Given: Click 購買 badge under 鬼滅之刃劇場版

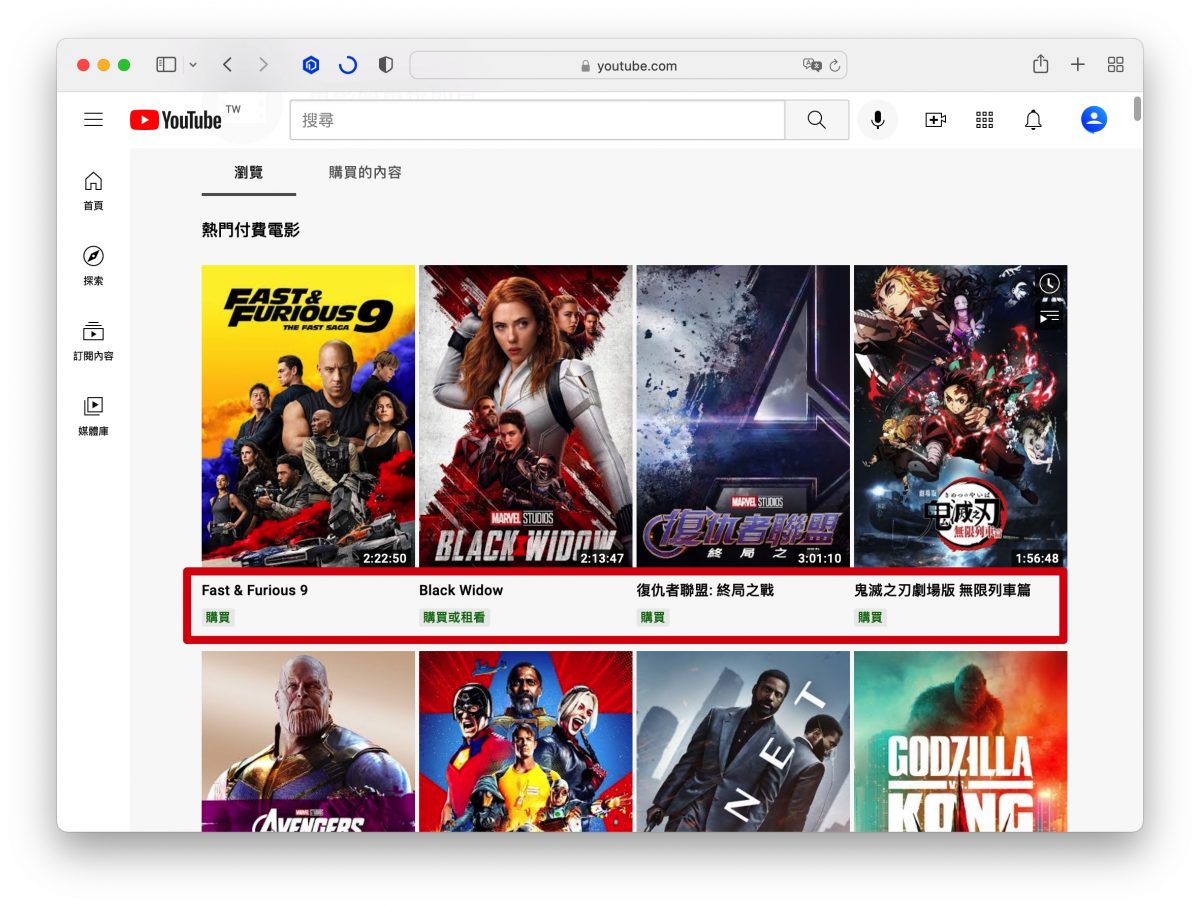Looking at the screenshot, I should [870, 617].
